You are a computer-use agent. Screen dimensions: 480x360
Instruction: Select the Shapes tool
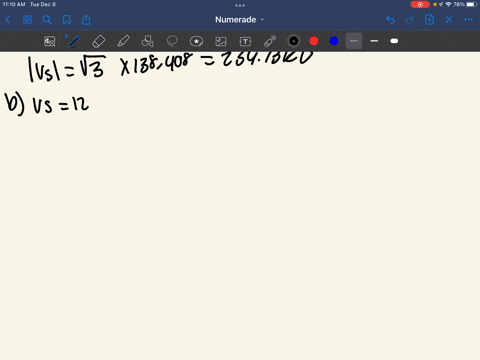[147, 41]
